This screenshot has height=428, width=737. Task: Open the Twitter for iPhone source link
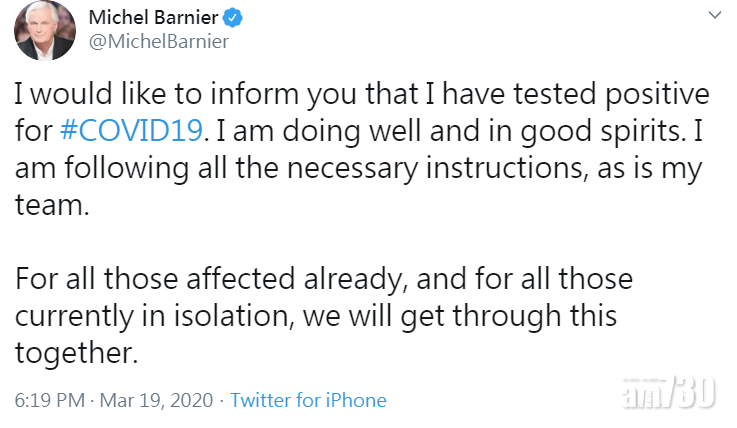point(308,400)
